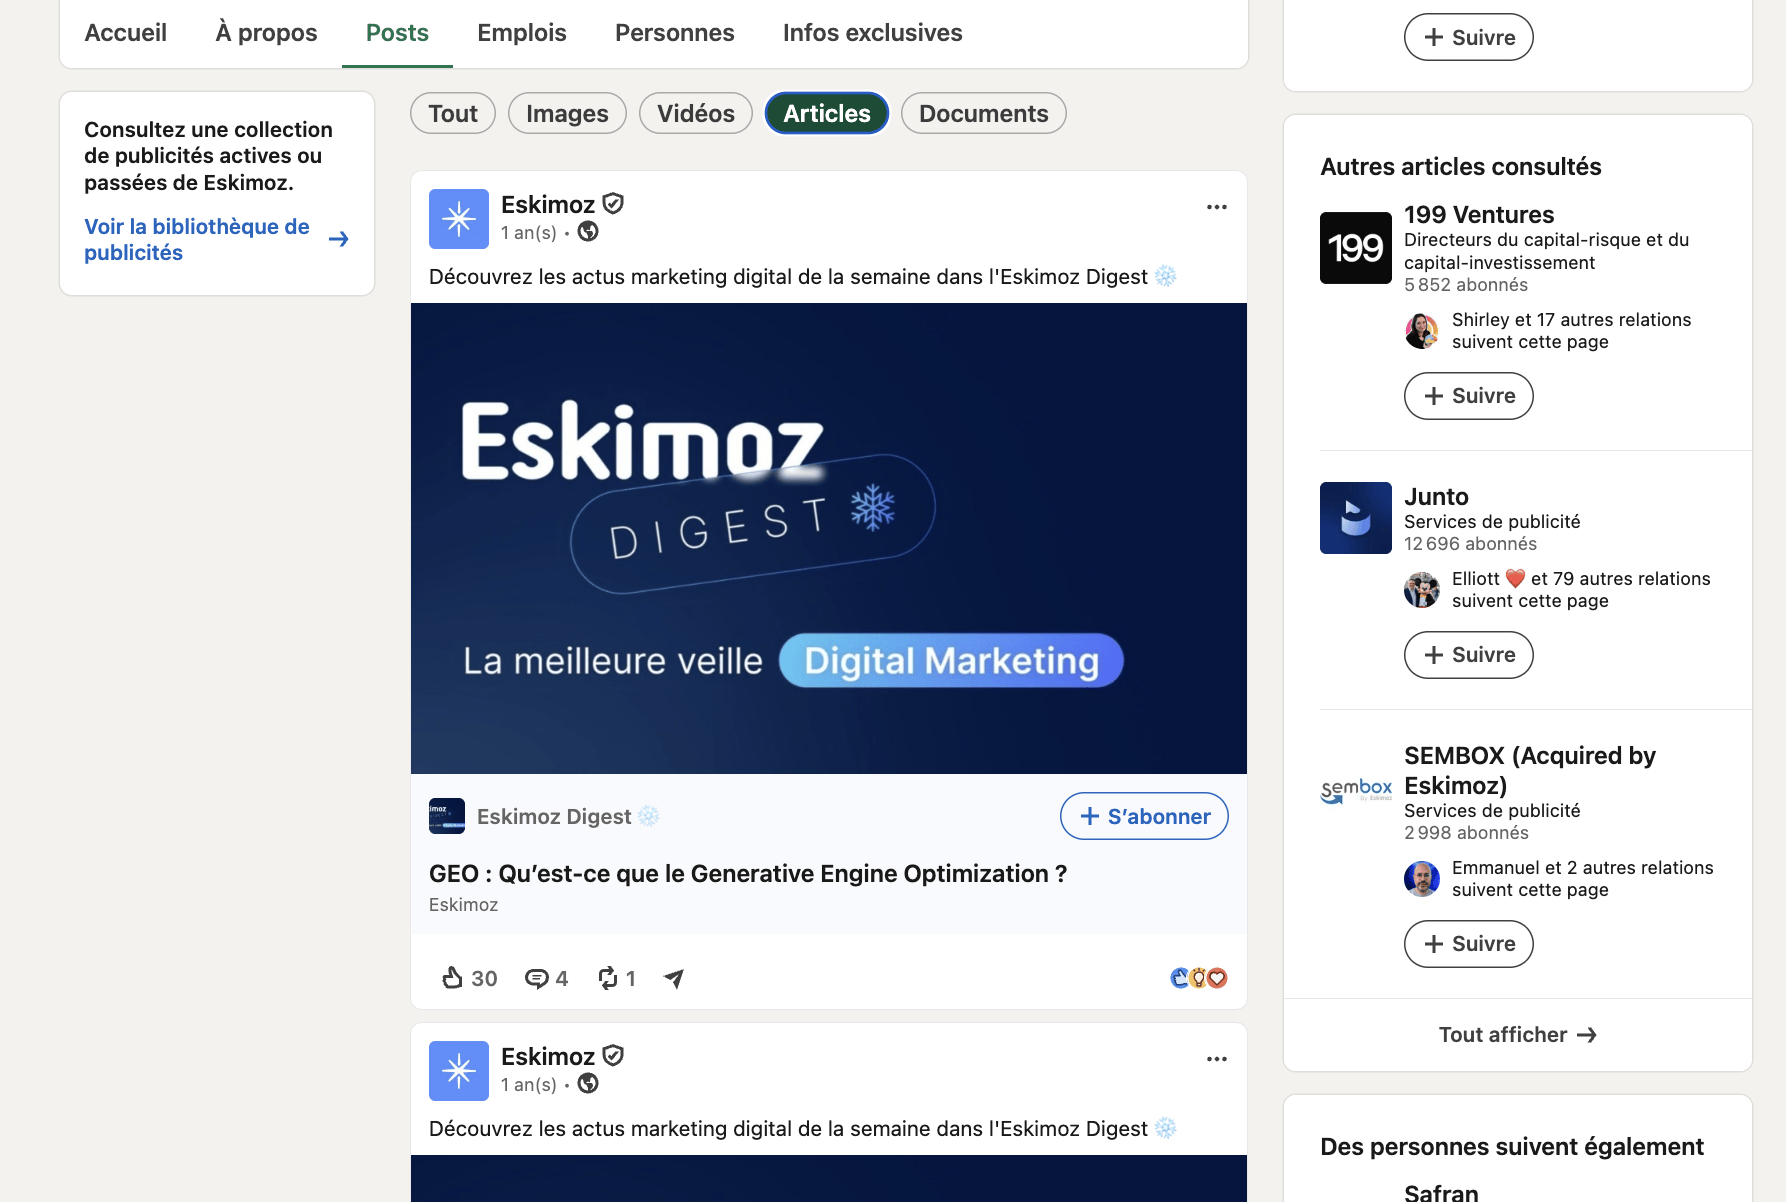This screenshot has width=1786, height=1202.
Task: Open the 199 Ventures page name
Action: 1479,215
